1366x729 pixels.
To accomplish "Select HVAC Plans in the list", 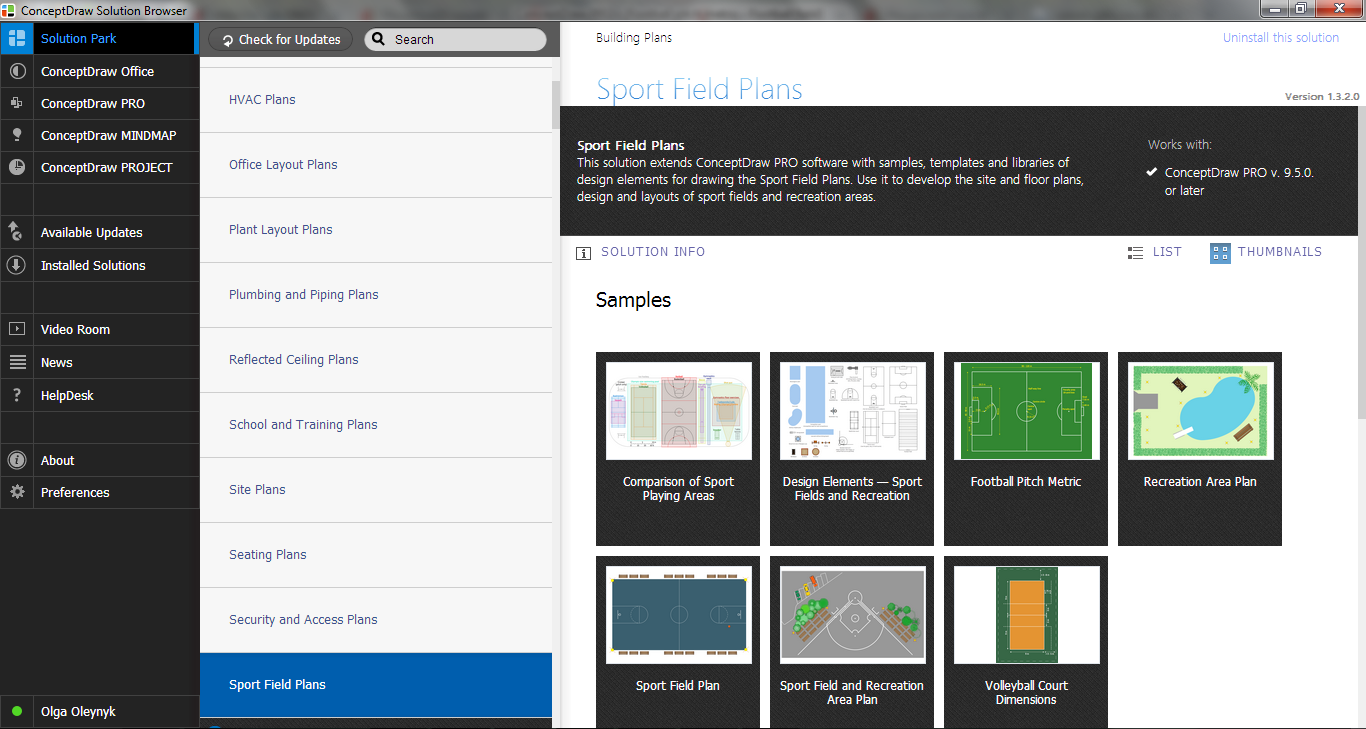I will (376, 100).
